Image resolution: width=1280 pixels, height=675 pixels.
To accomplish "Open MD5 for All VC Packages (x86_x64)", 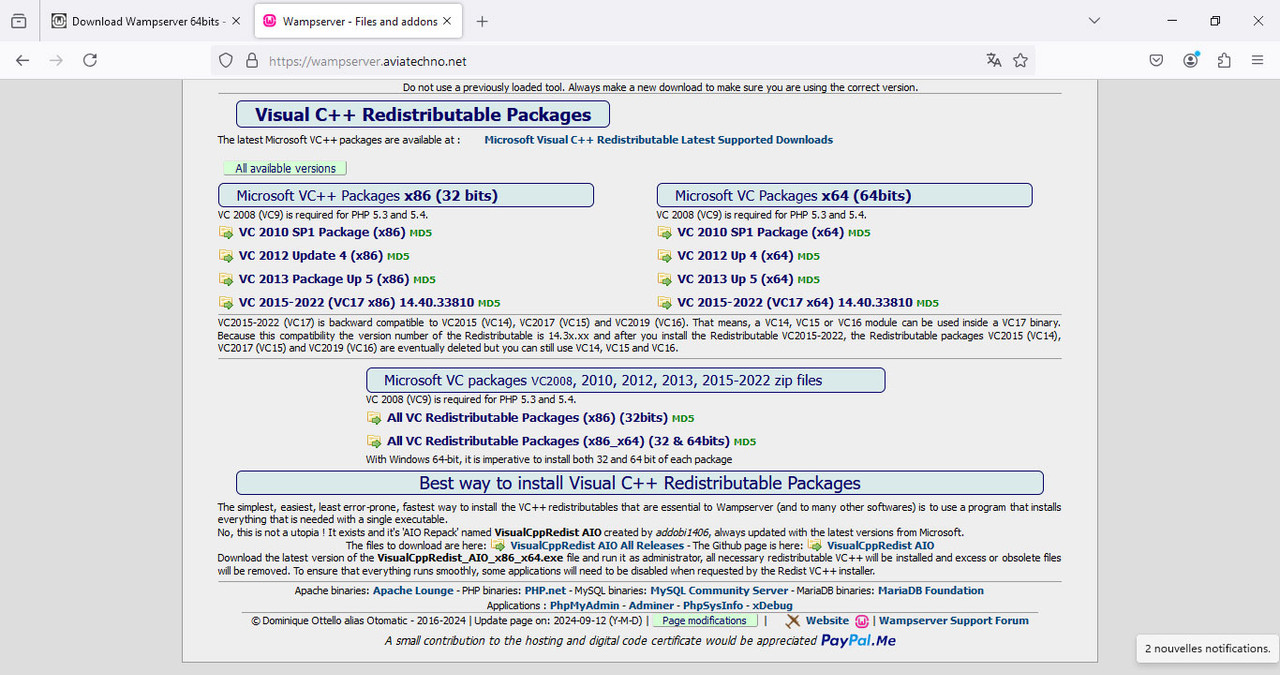I will [745, 442].
